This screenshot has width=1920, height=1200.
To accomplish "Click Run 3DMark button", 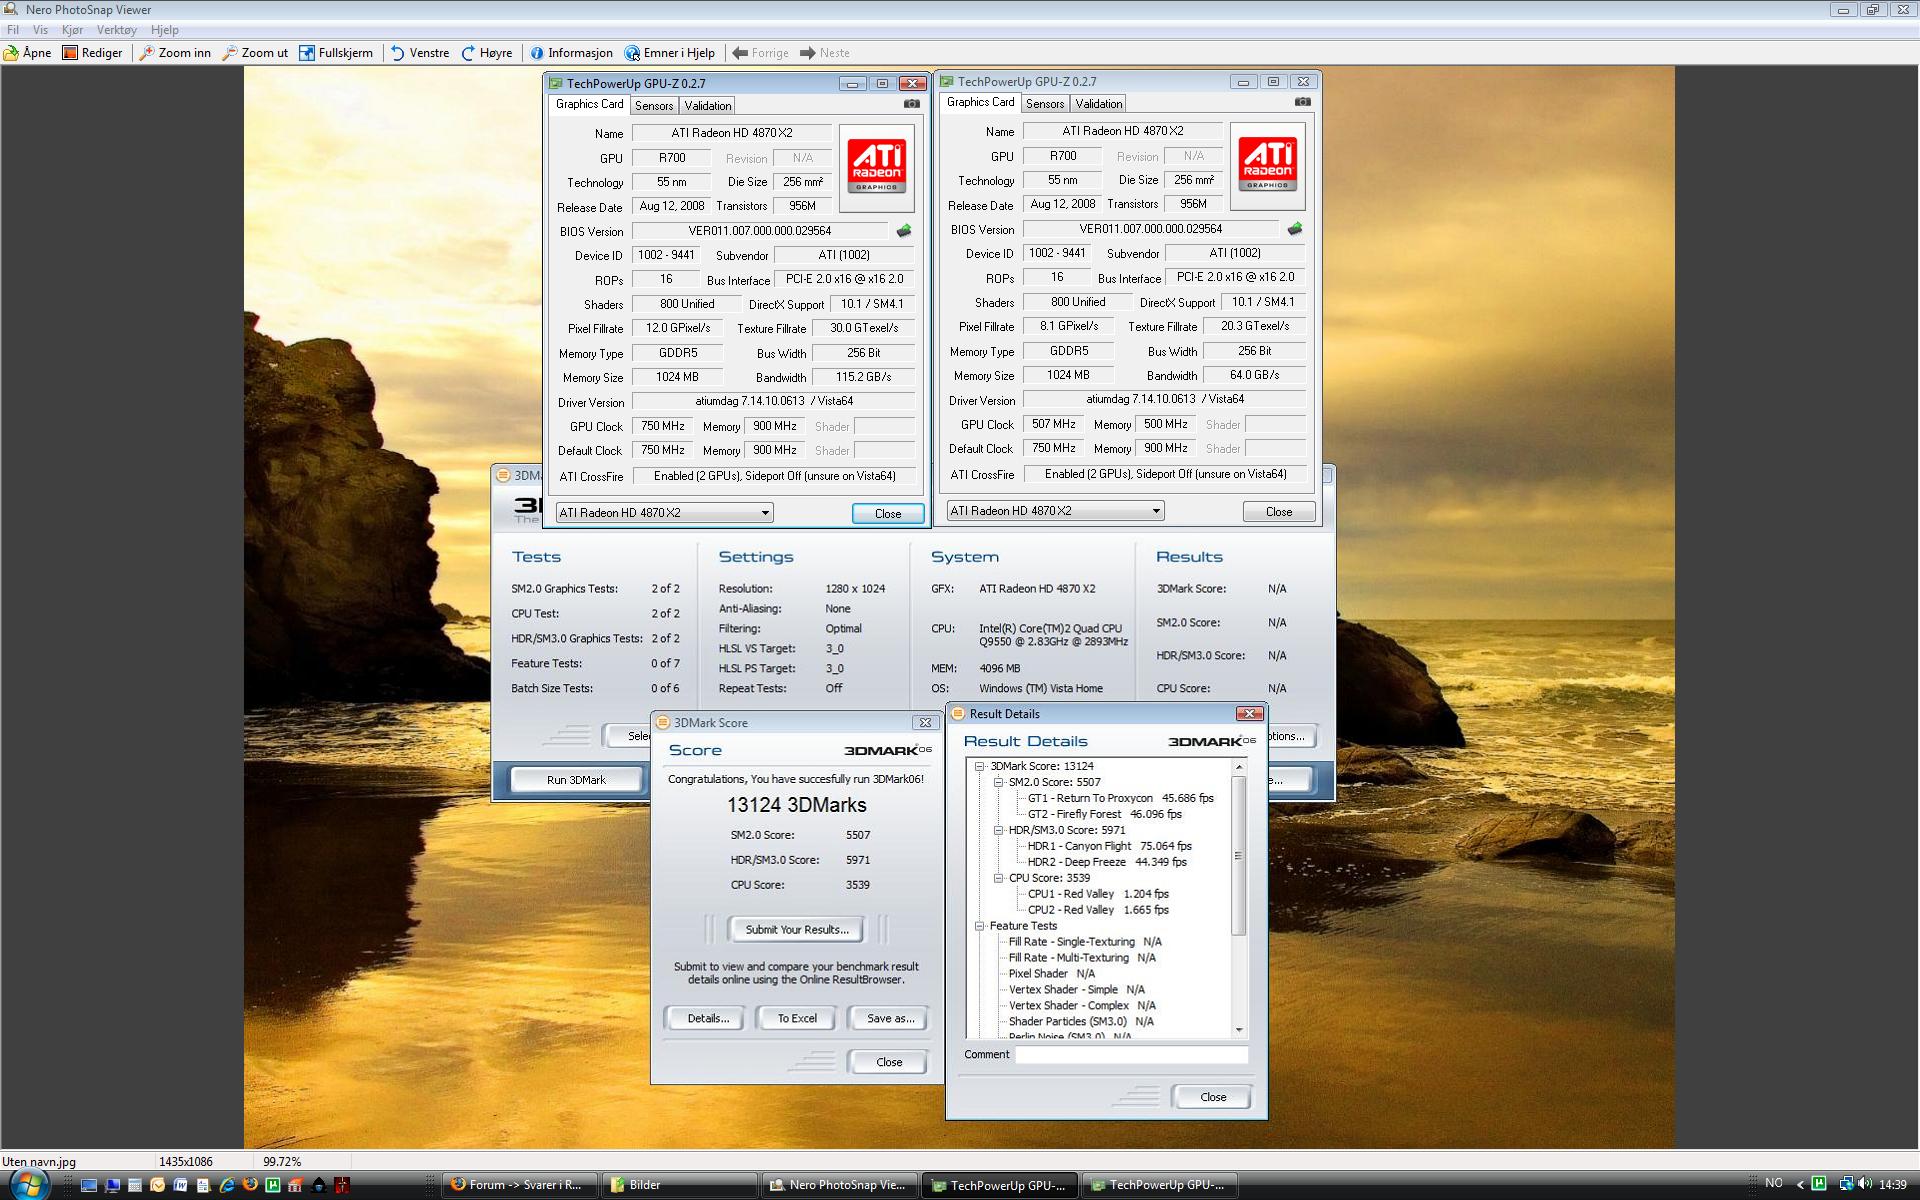I will click(x=576, y=780).
